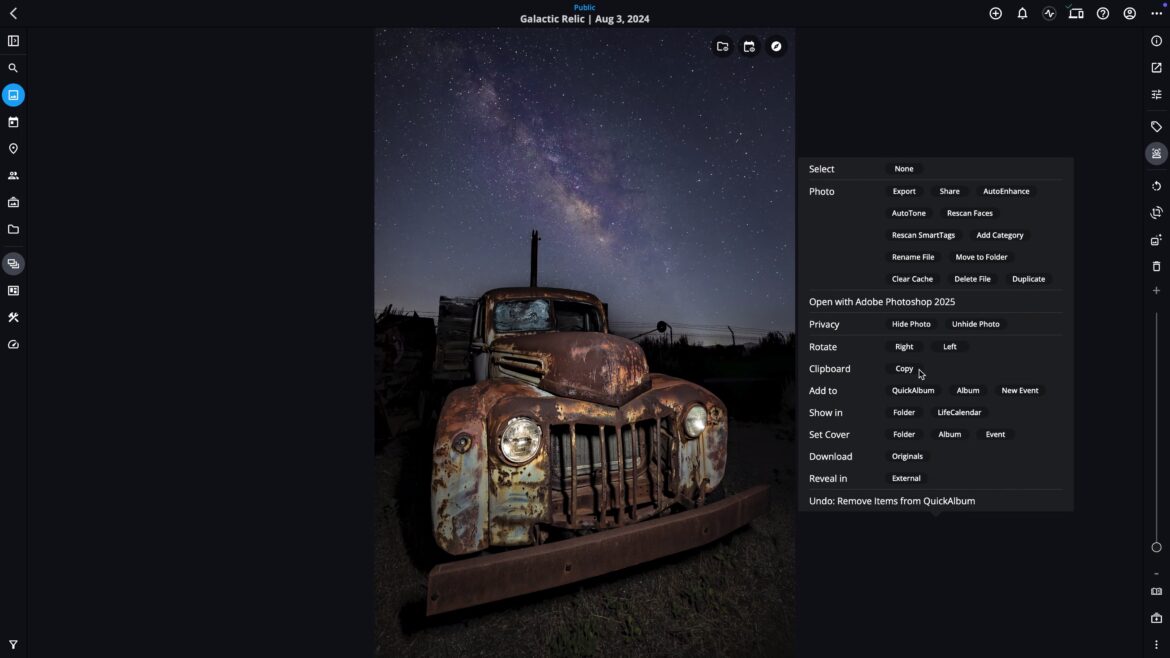Viewport: 1170px width, 658px height.
Task: Open the three-dot more menu at top right
Action: tap(1156, 14)
